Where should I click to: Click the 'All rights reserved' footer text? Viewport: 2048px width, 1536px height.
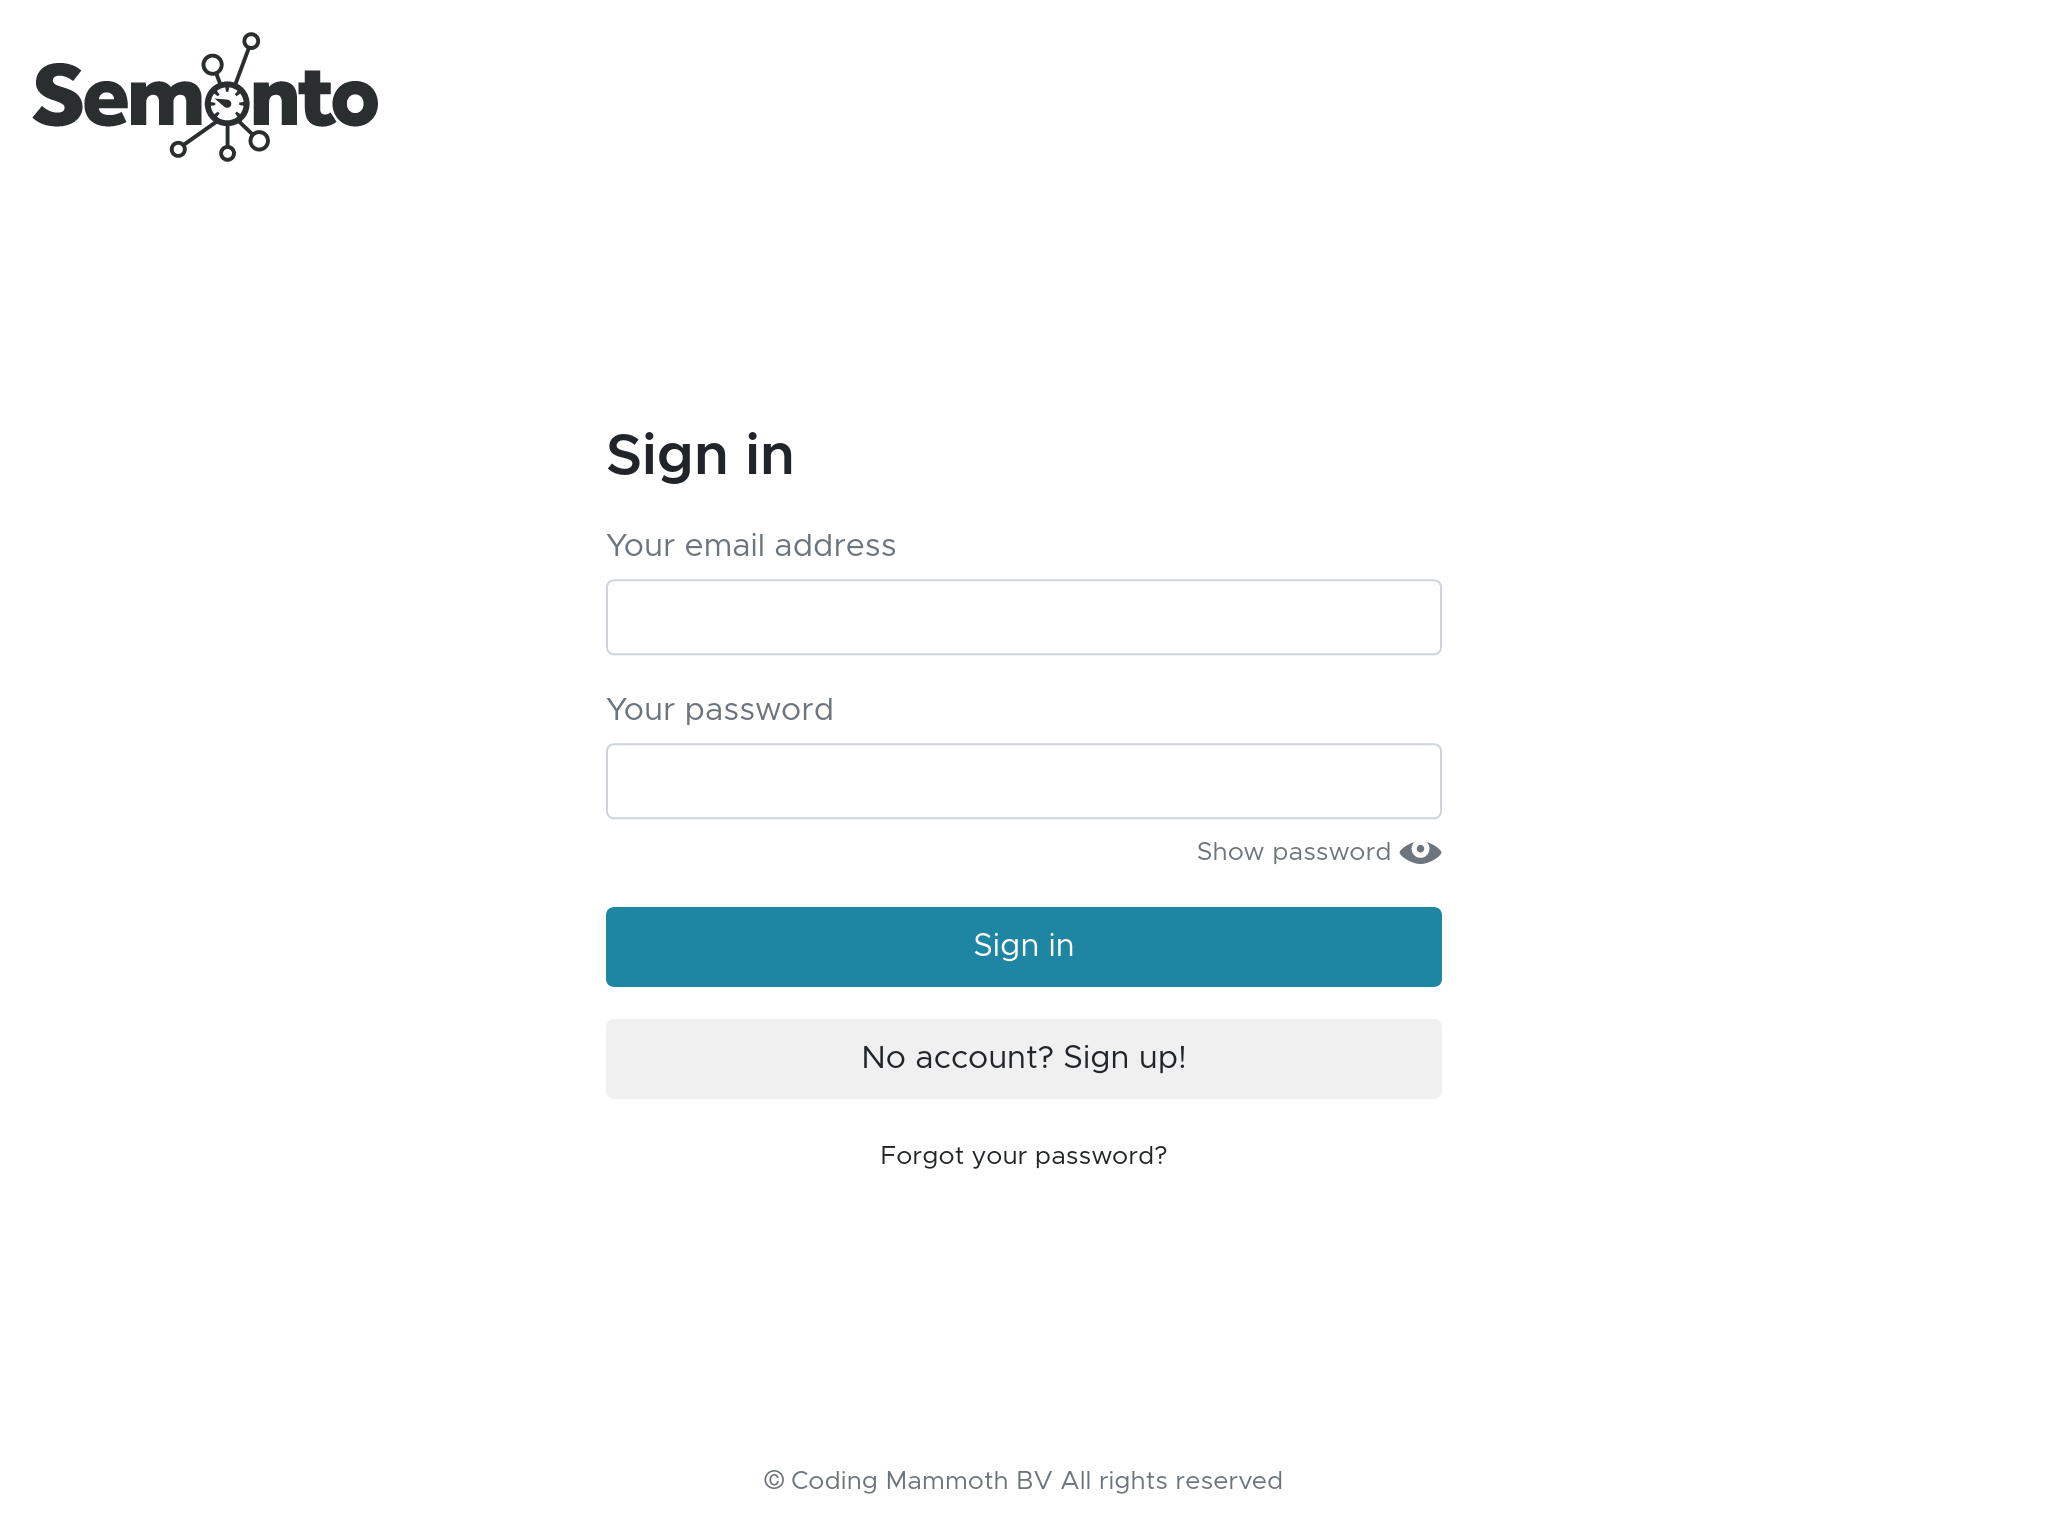tap(1171, 1481)
